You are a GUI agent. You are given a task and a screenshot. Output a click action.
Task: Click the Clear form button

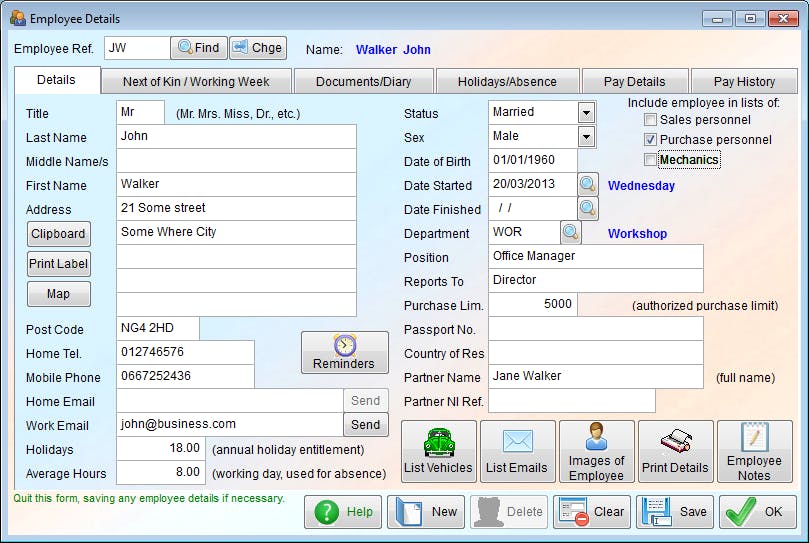(592, 512)
